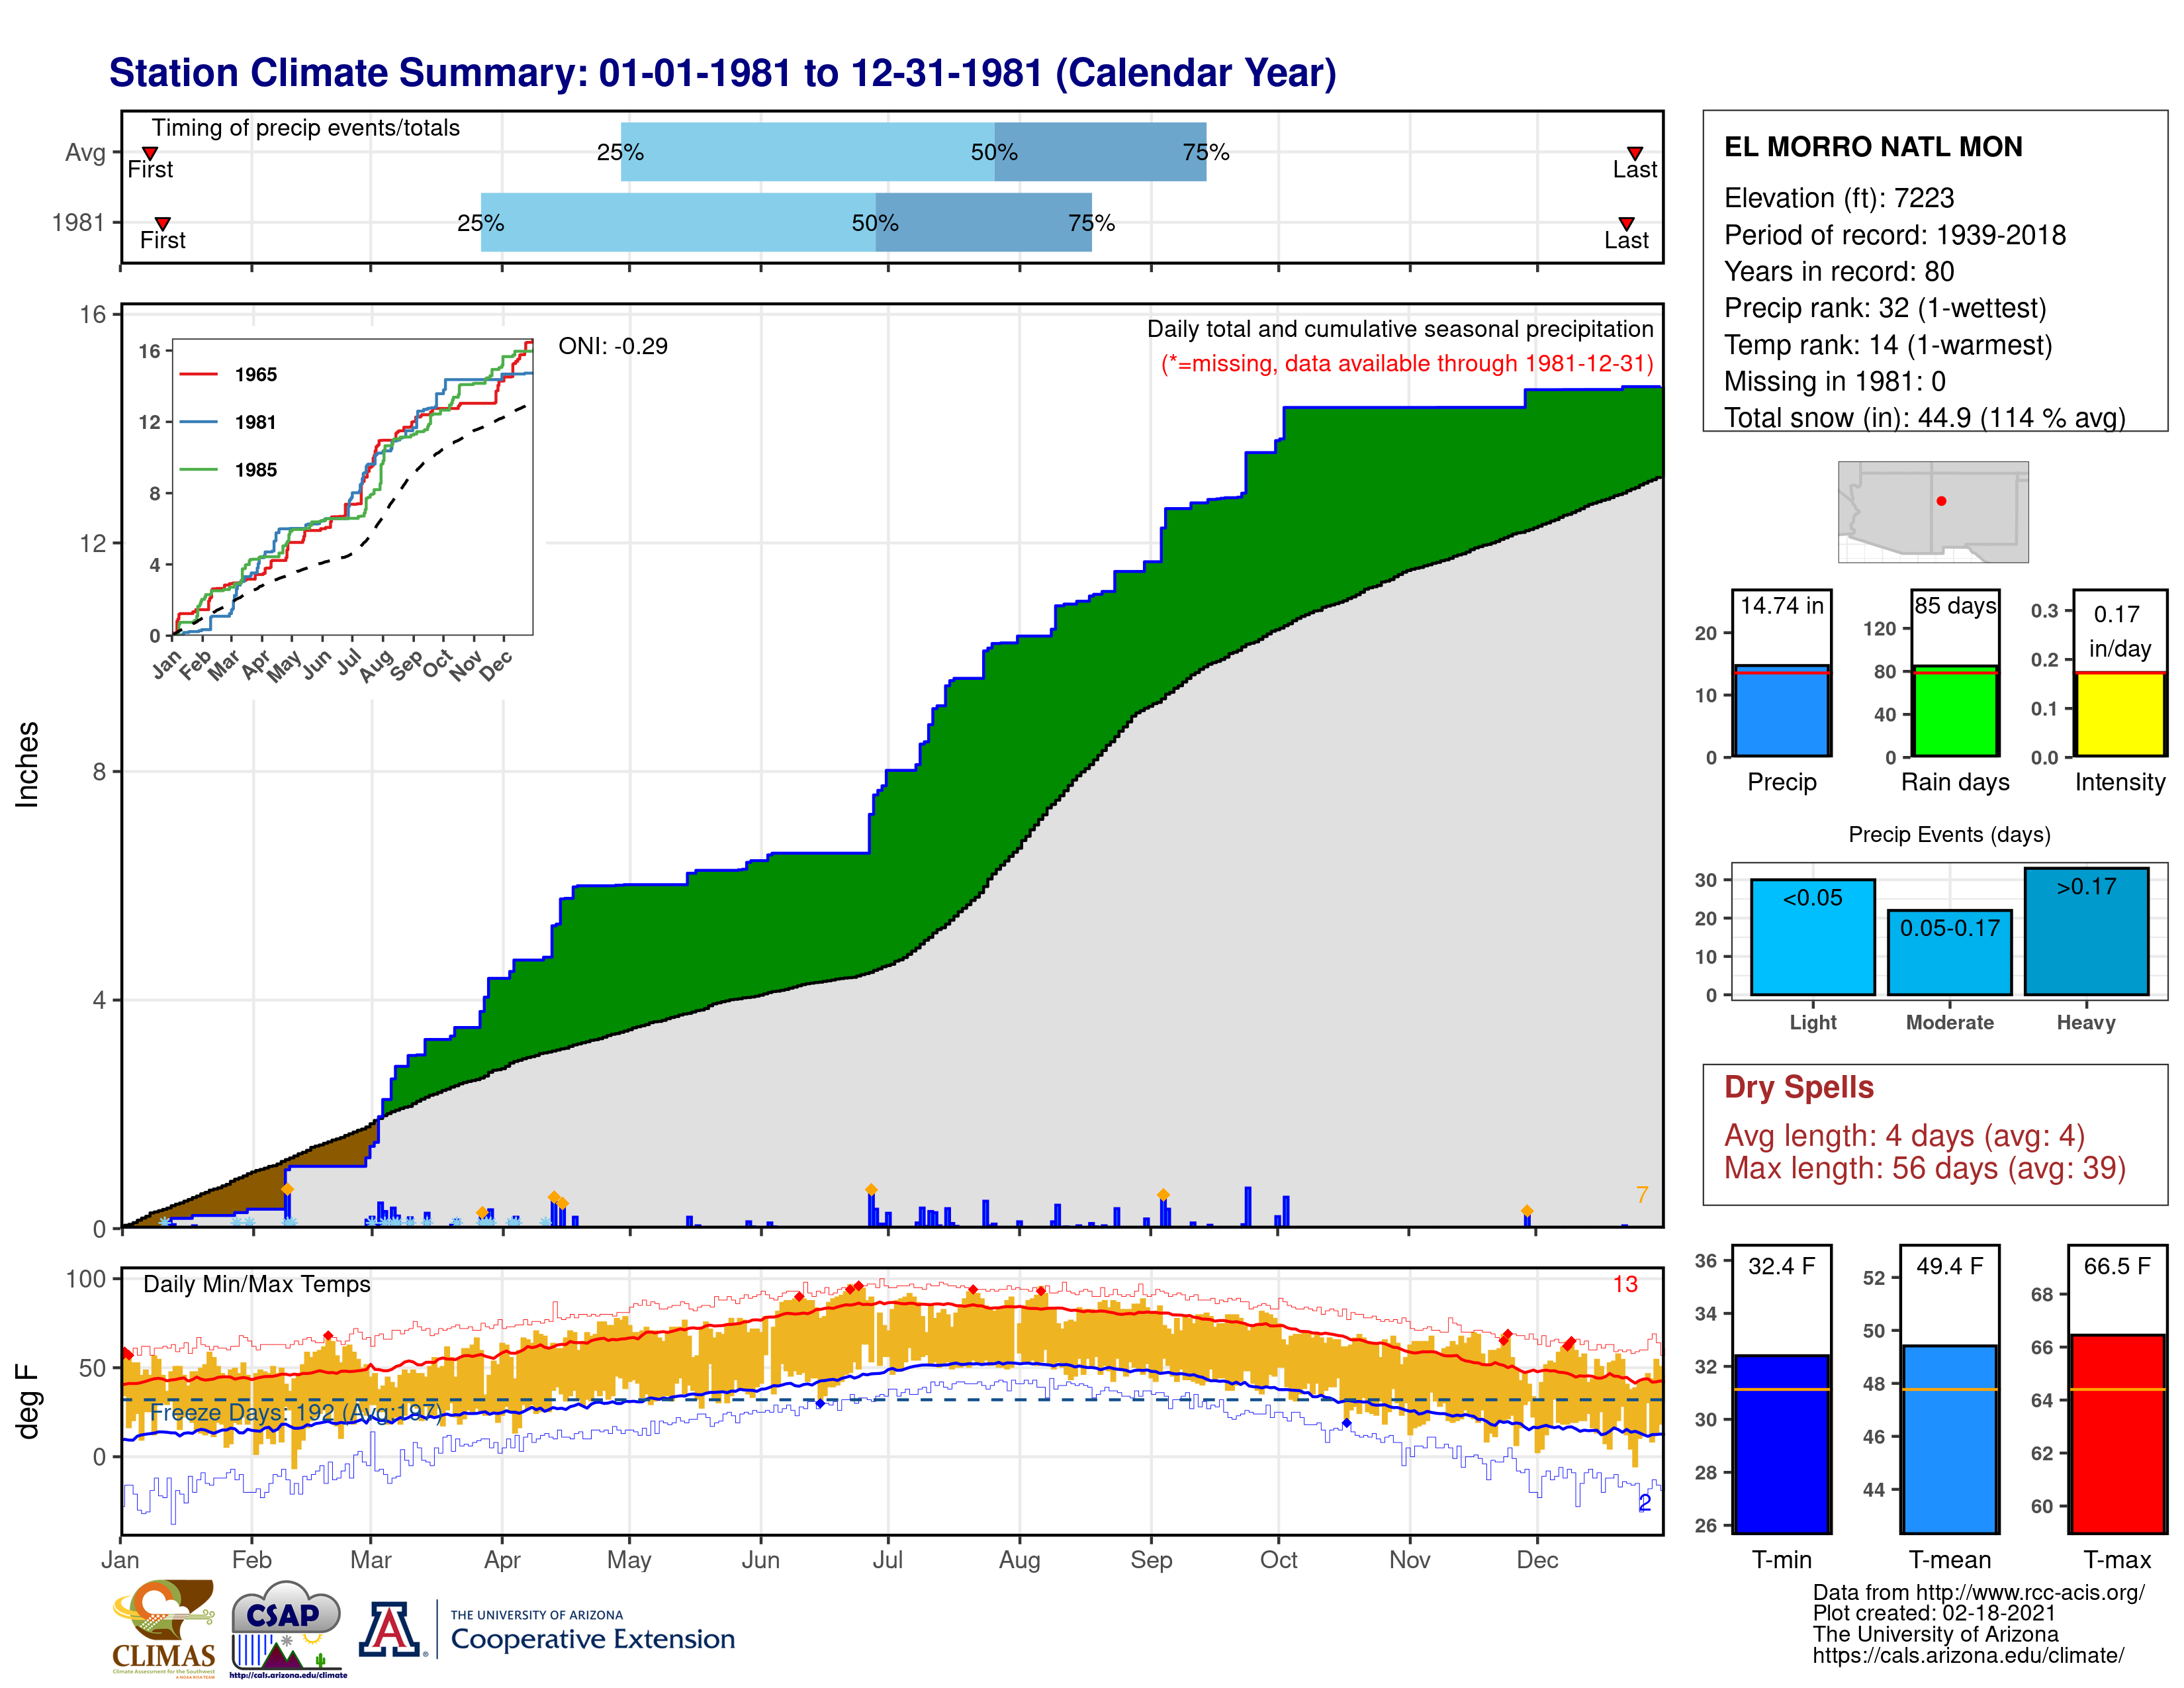Screen dimensions: 2184x1688
Task: Click the Avg row 75% label
Action: 1206,152
